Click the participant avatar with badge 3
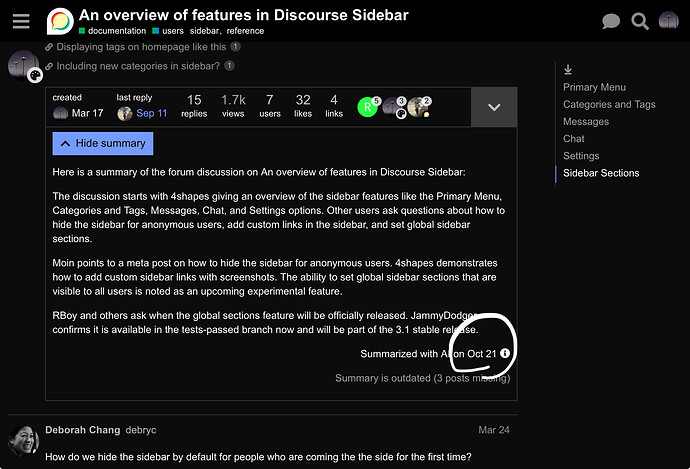 (x=392, y=107)
